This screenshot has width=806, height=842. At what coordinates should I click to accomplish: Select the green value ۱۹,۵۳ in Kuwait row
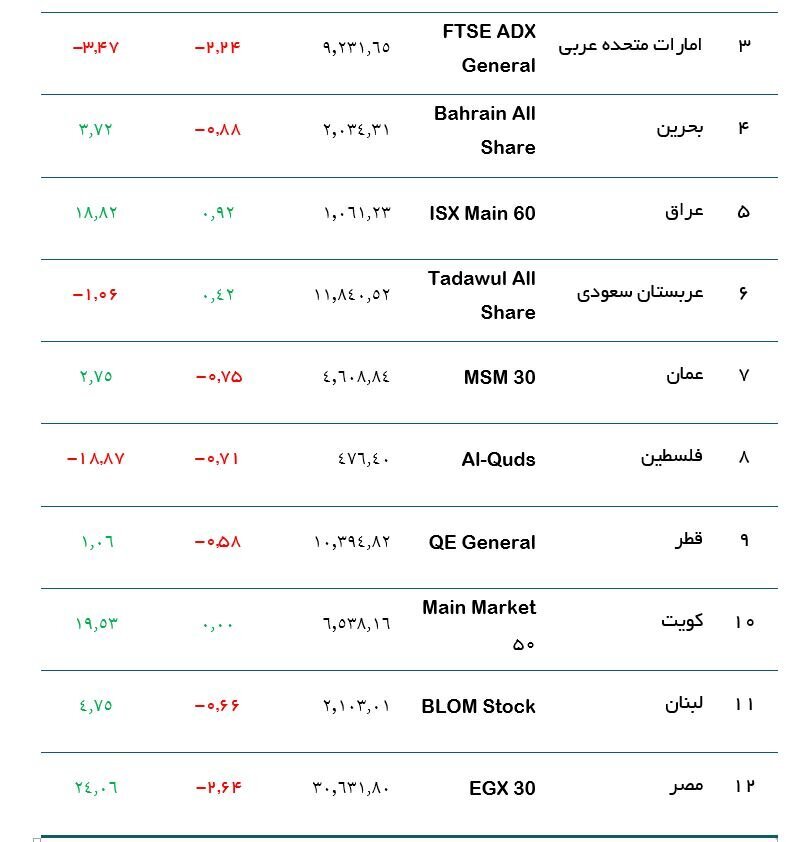tap(96, 624)
